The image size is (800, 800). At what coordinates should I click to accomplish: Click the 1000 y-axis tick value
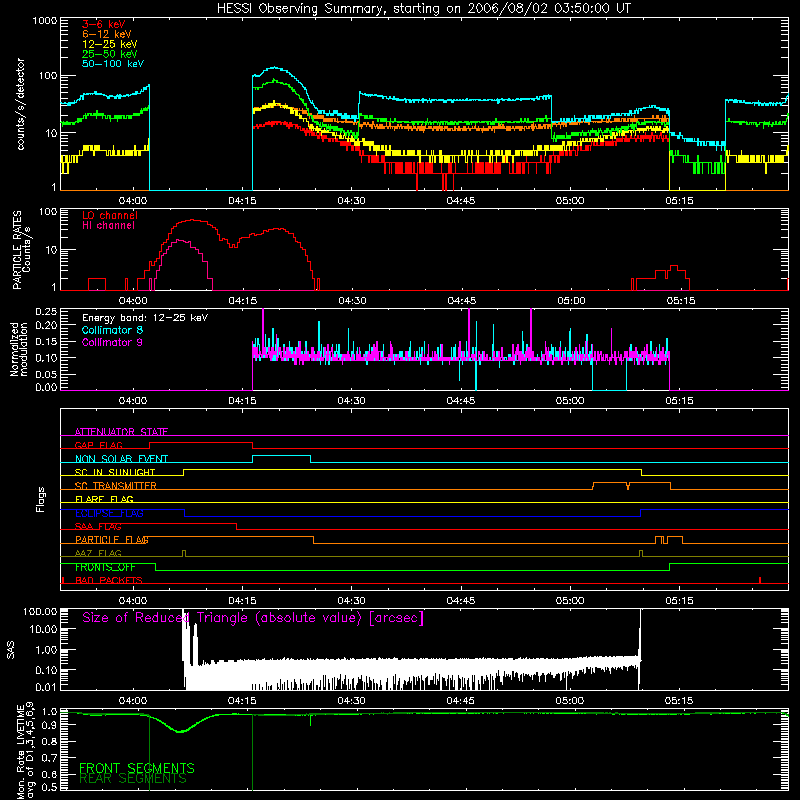pyautogui.click(x=45, y=21)
